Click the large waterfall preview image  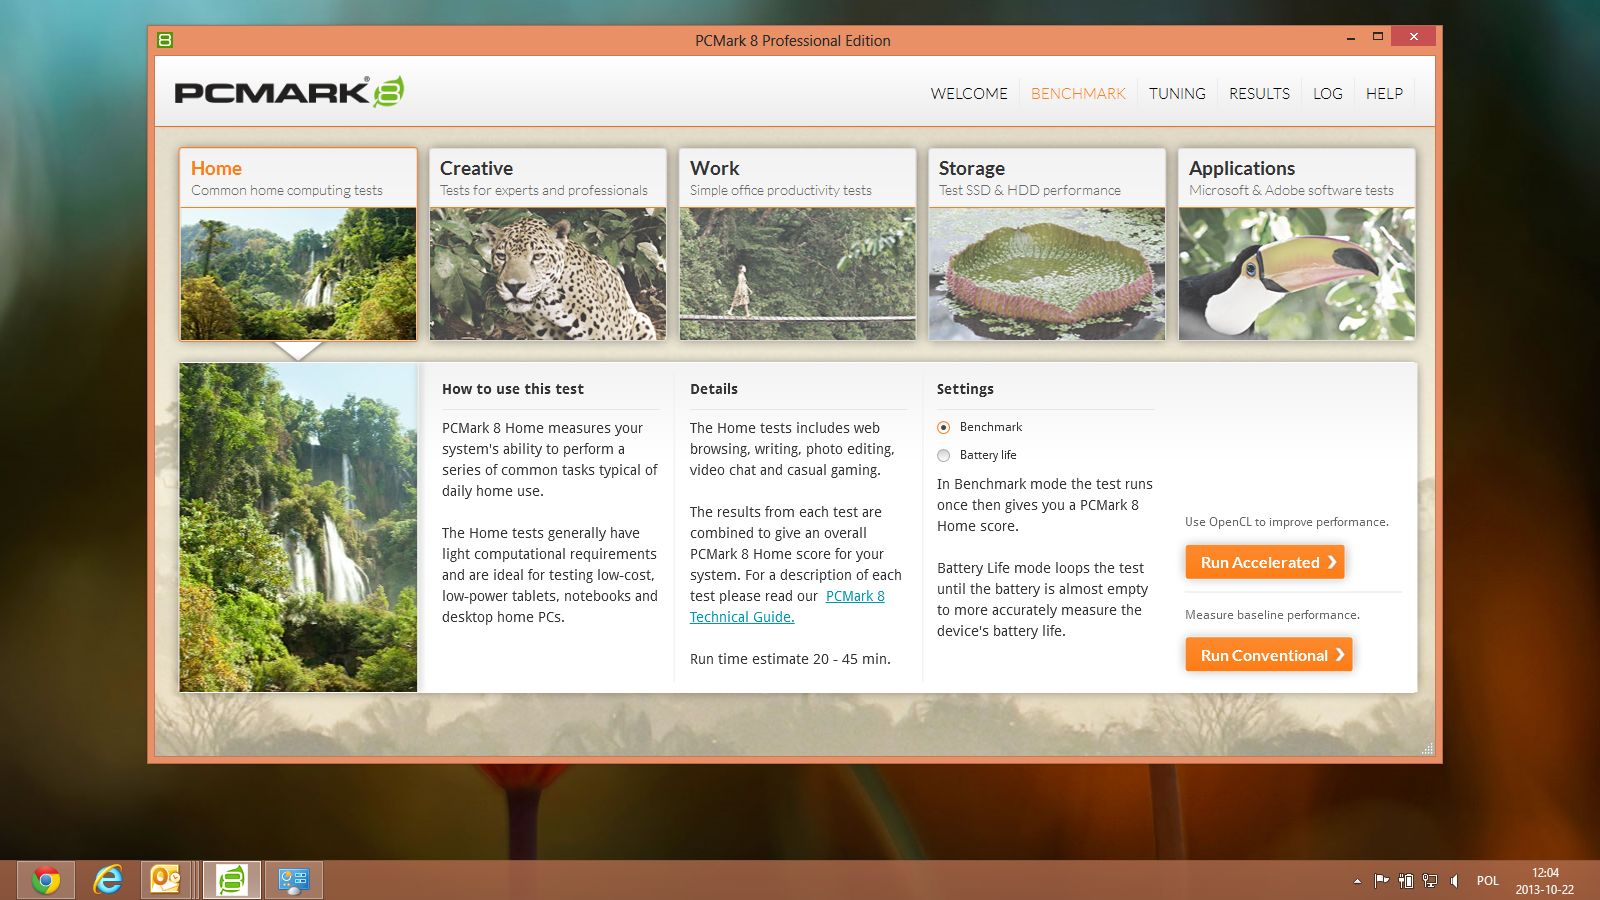[x=298, y=527]
